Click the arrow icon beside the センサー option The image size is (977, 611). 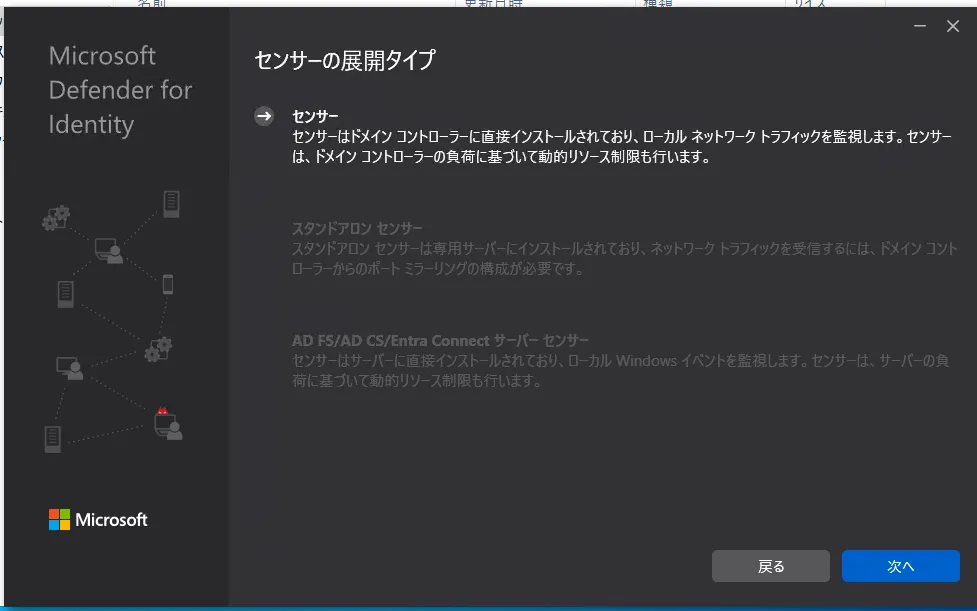[265, 114]
